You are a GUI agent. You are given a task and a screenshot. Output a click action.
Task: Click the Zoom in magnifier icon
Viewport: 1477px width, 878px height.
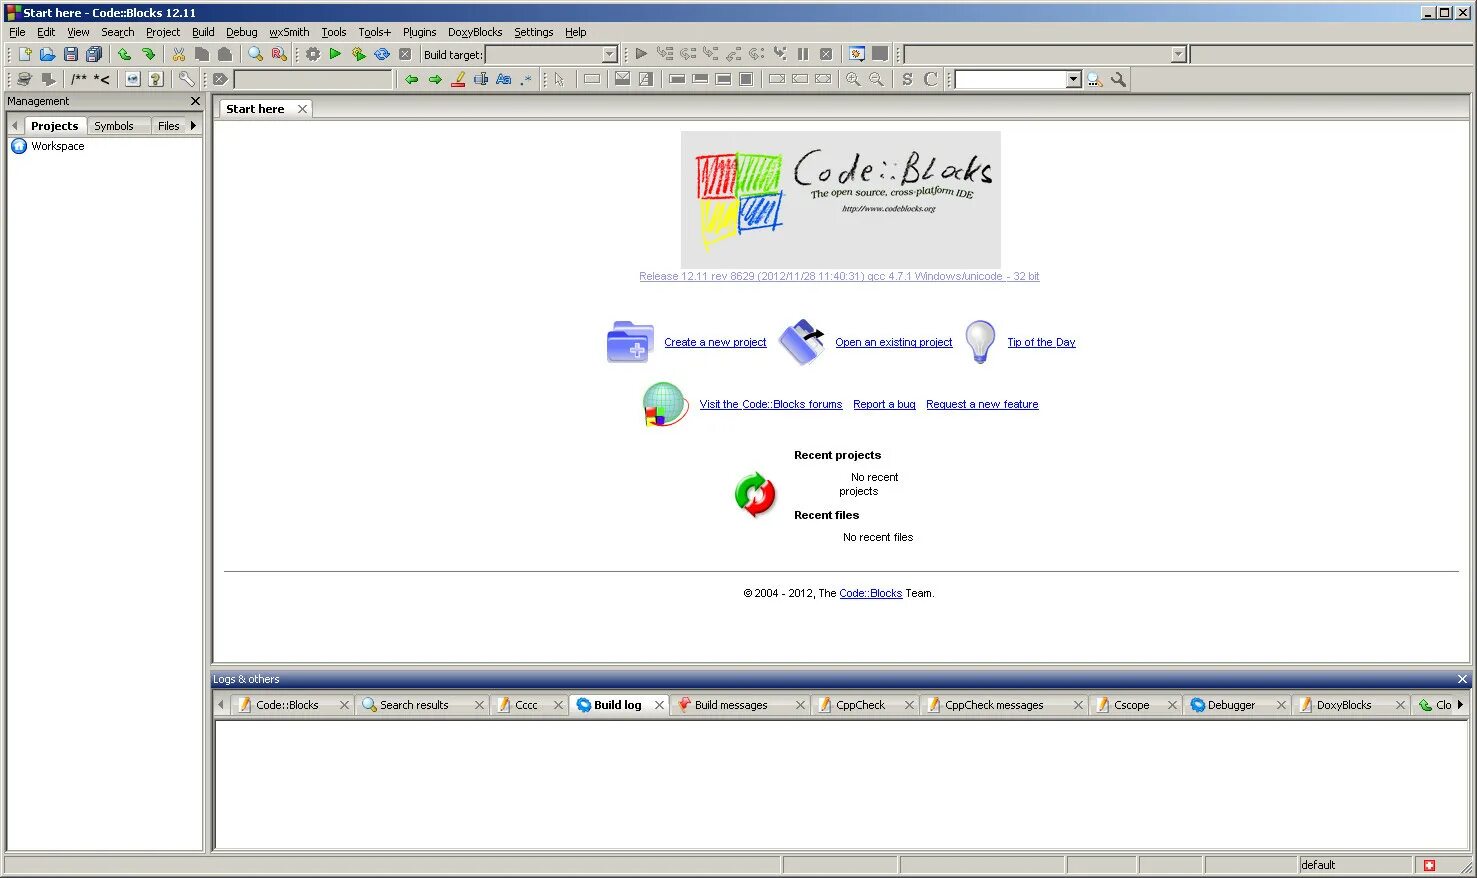pos(853,79)
